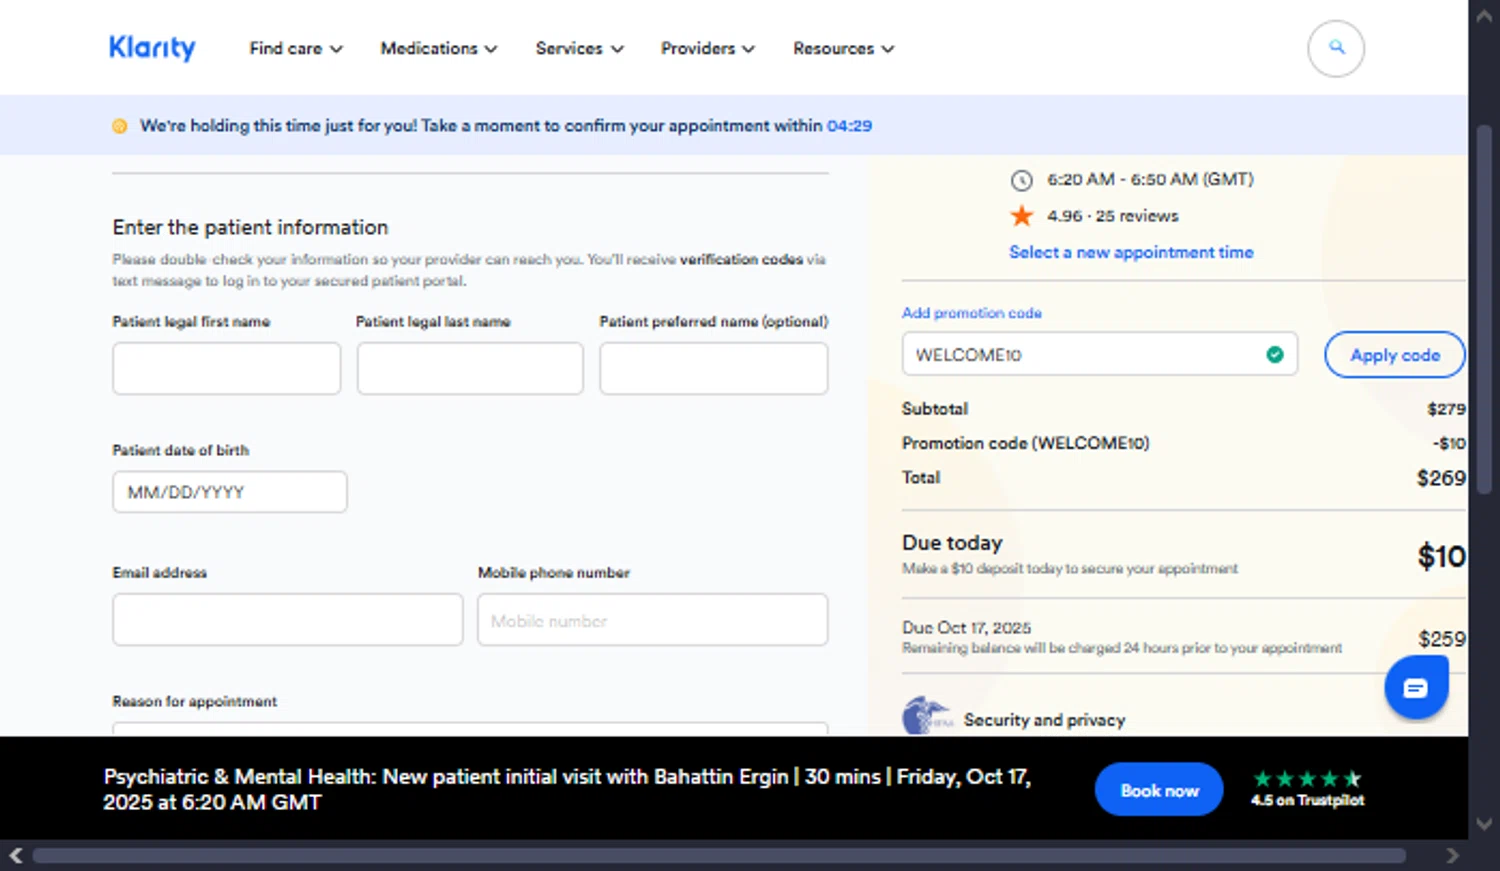Click the Security and privacy text
1500x871 pixels.
1044,720
